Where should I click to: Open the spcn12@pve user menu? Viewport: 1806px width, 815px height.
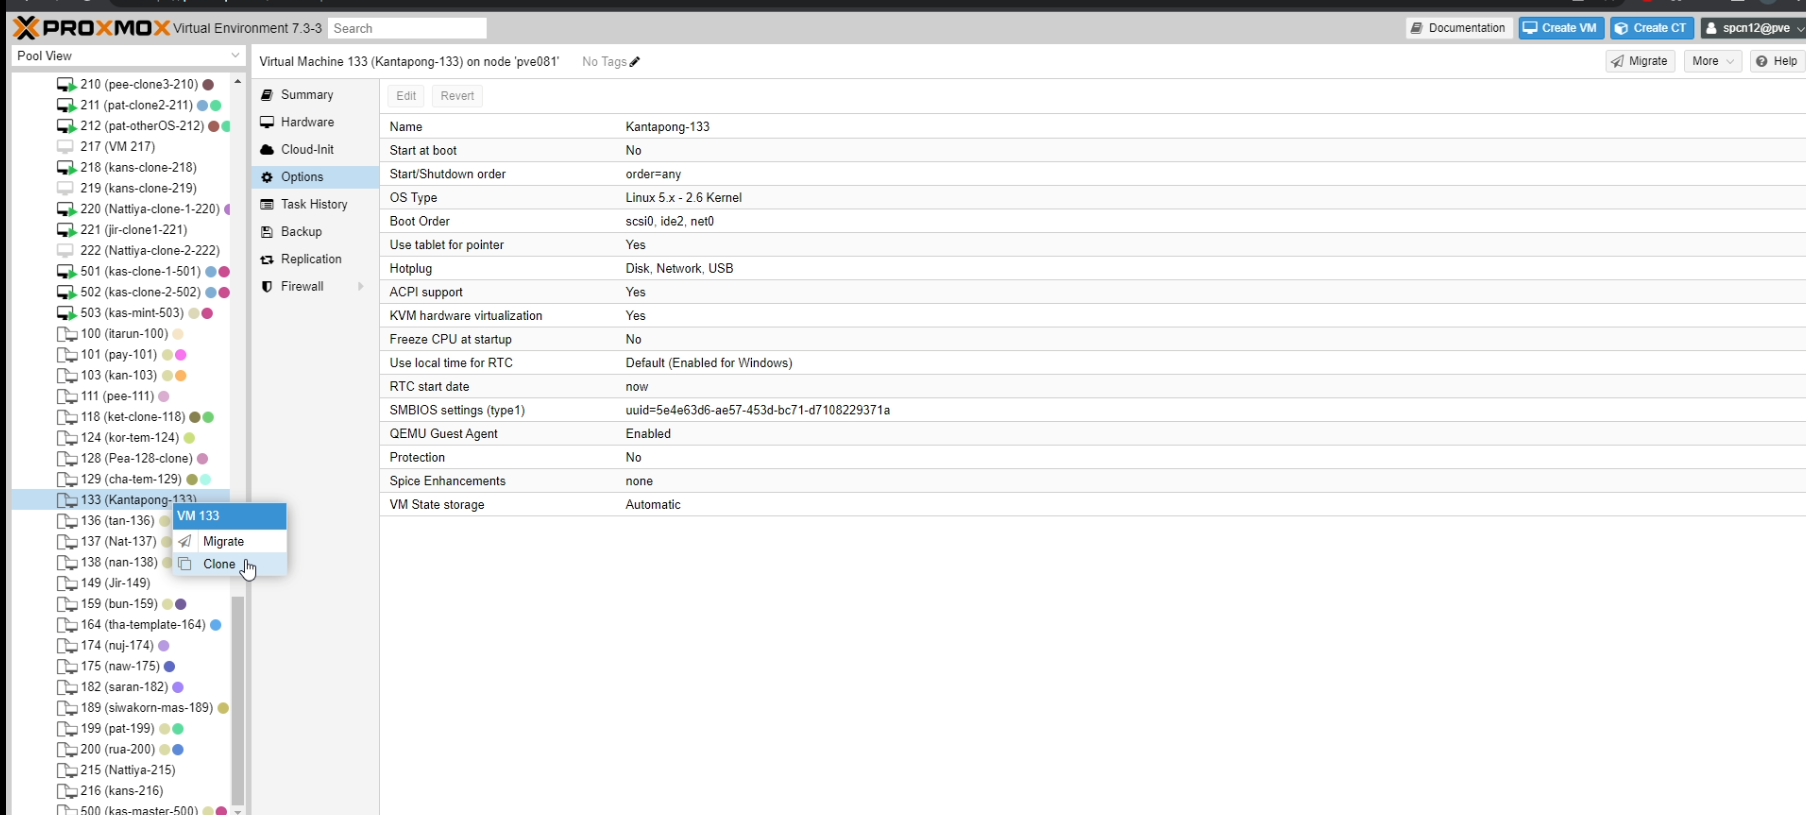click(1754, 28)
